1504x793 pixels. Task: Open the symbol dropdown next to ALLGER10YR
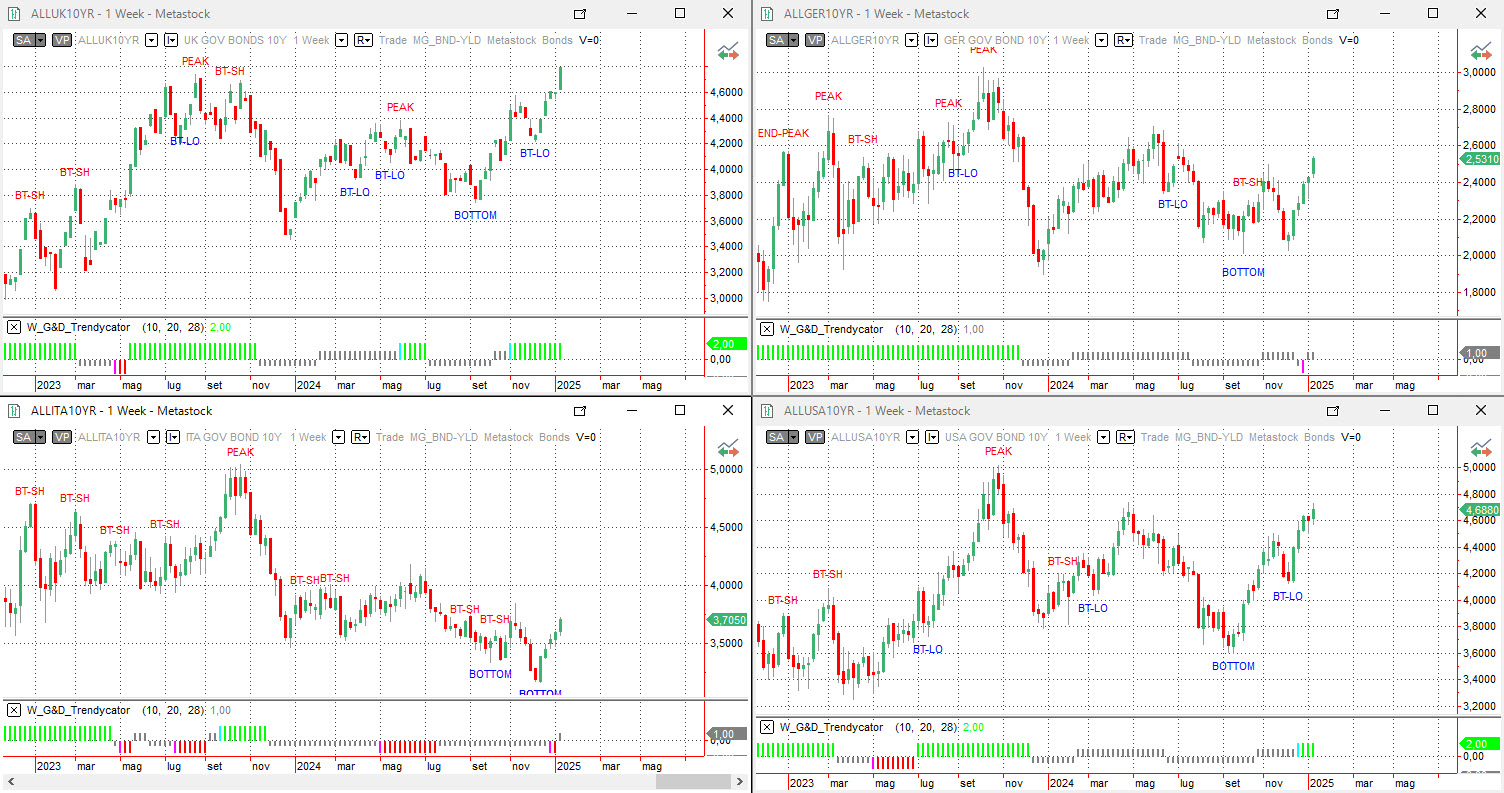912,40
